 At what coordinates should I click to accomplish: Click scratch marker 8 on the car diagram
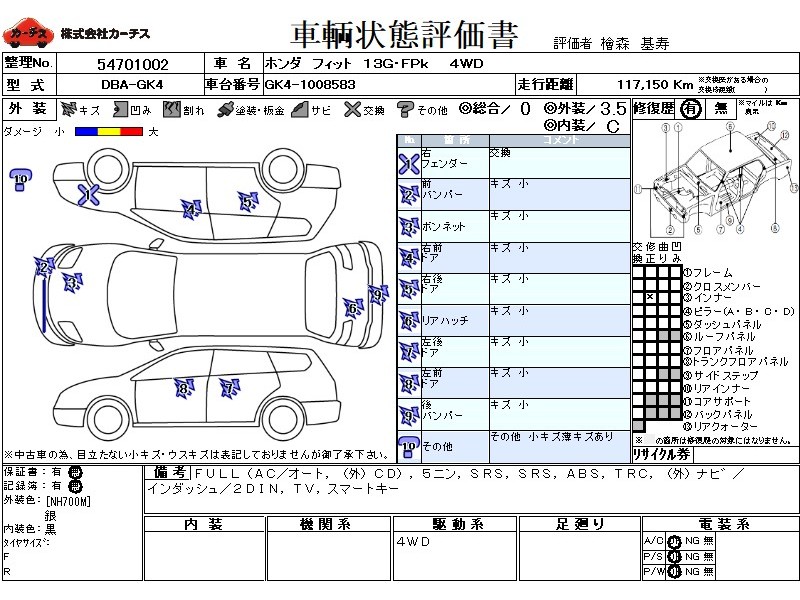pyautogui.click(x=184, y=388)
